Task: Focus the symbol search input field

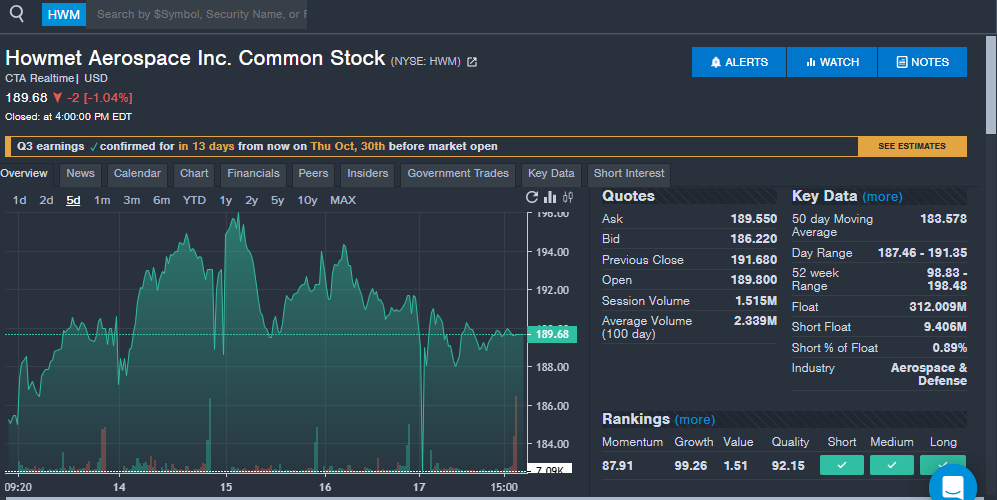Action: coord(200,14)
